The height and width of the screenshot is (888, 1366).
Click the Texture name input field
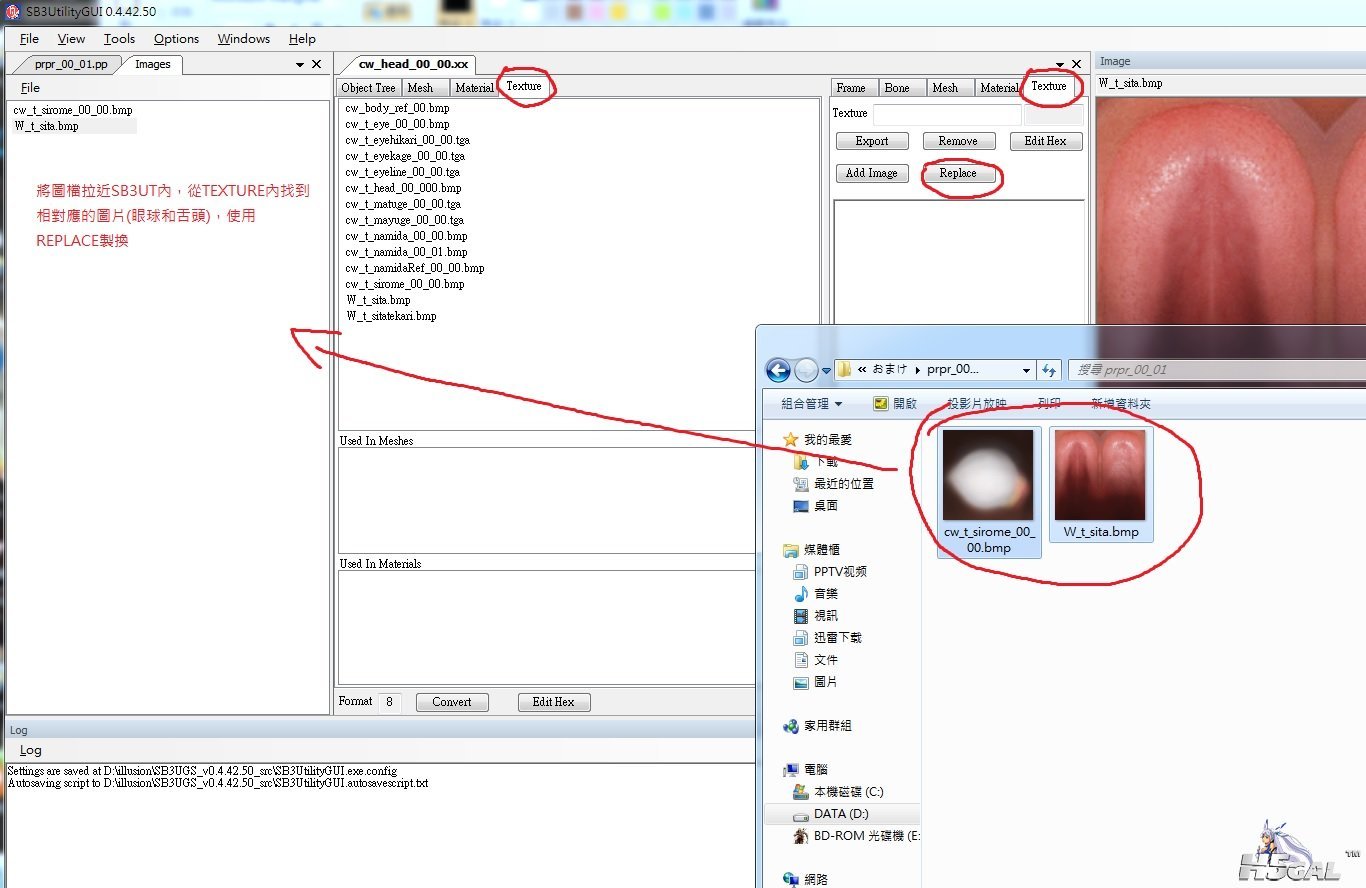pos(946,114)
